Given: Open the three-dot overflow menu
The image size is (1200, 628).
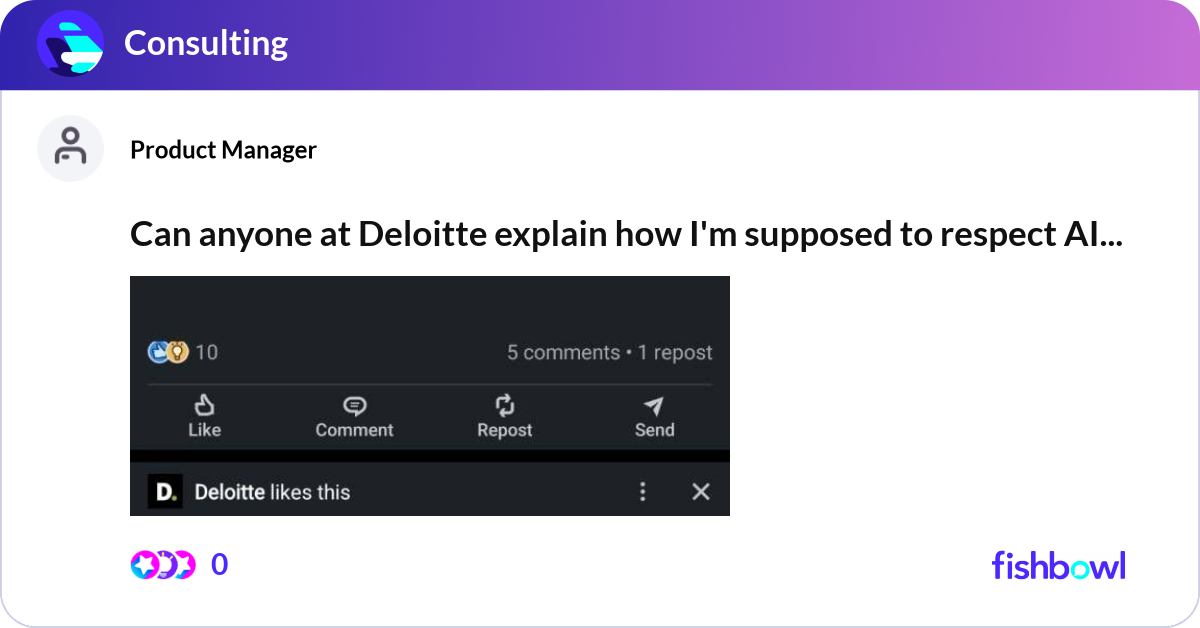Looking at the screenshot, I should click(x=643, y=491).
